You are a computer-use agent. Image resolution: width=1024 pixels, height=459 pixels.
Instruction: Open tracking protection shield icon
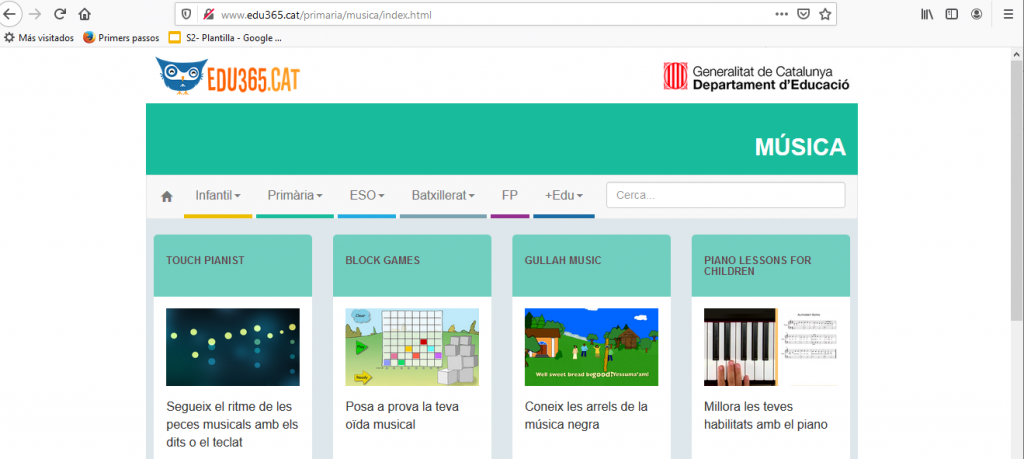pyautogui.click(x=186, y=15)
